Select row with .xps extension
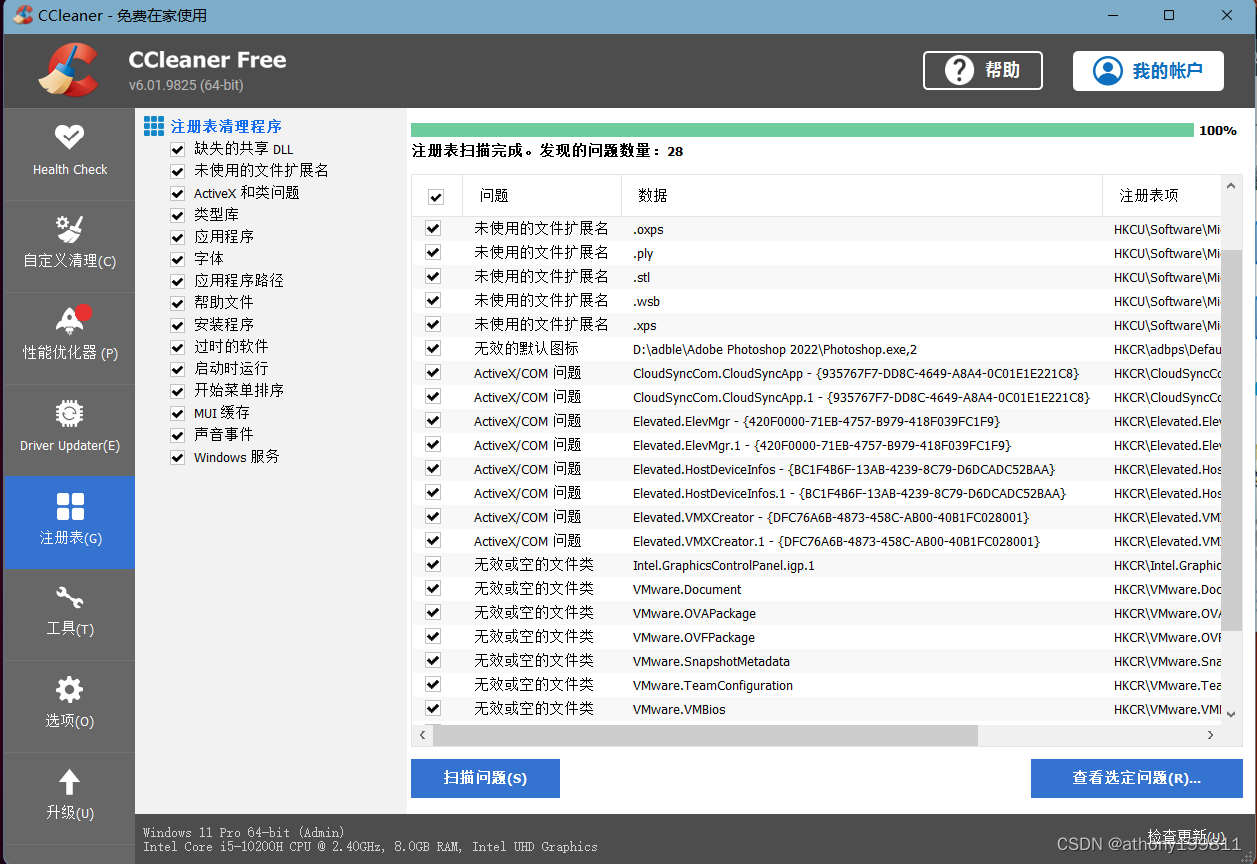The height and width of the screenshot is (864, 1257). (816, 325)
